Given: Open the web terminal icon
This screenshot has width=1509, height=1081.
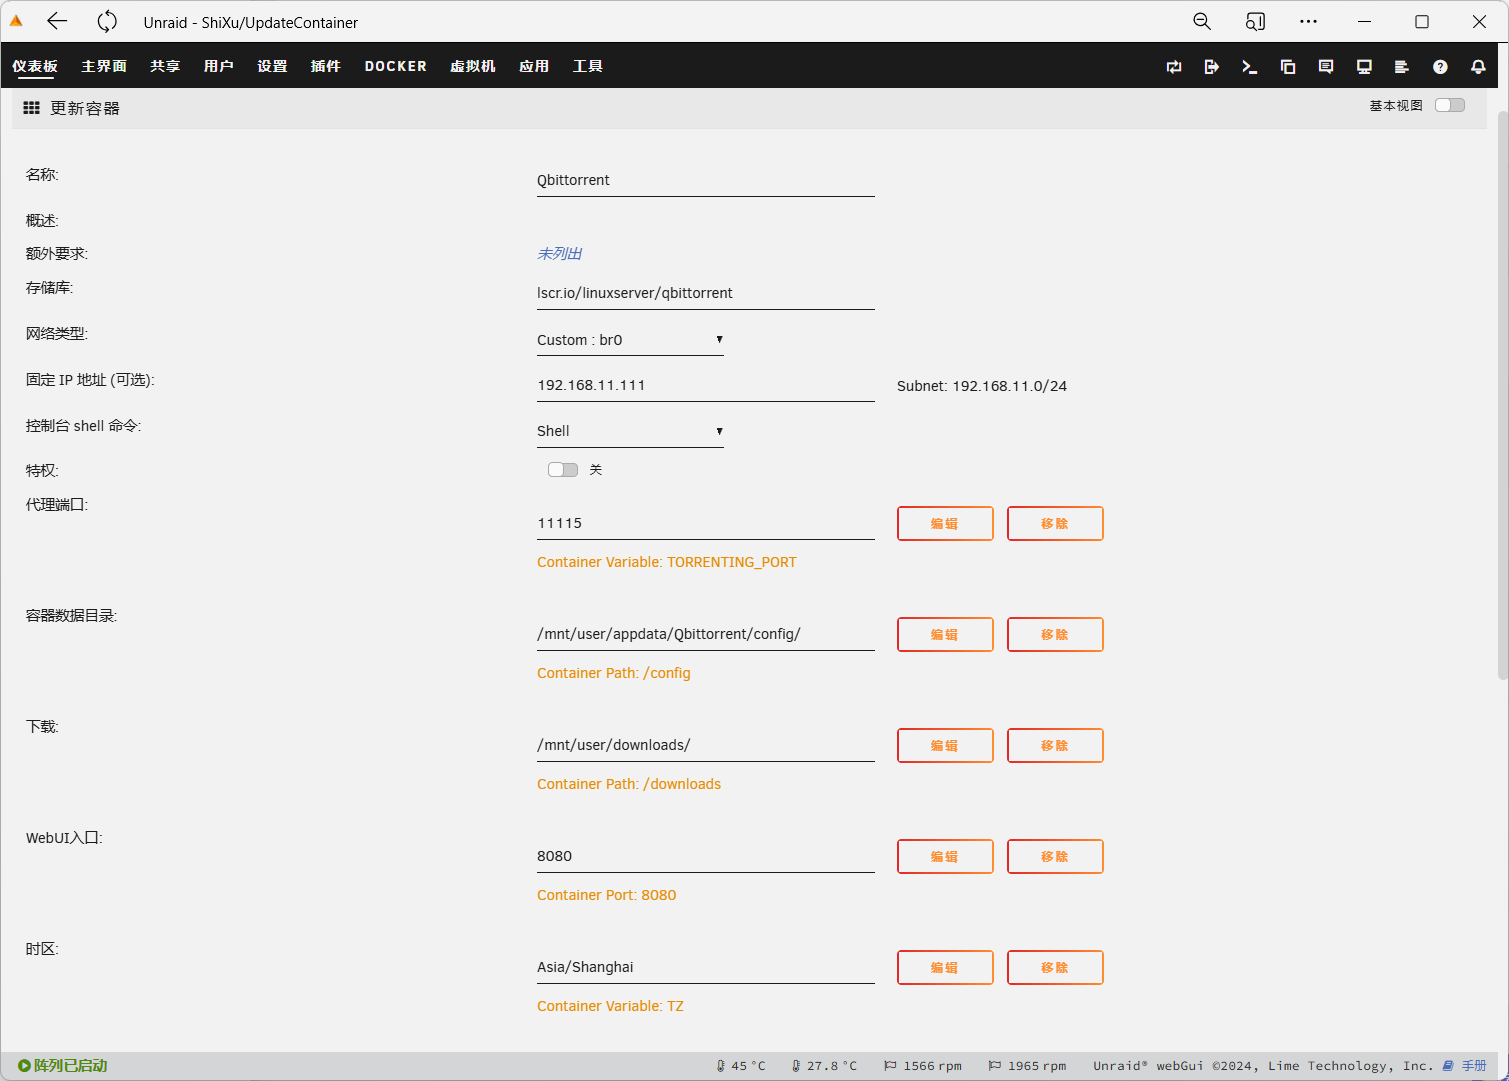Looking at the screenshot, I should (1249, 67).
